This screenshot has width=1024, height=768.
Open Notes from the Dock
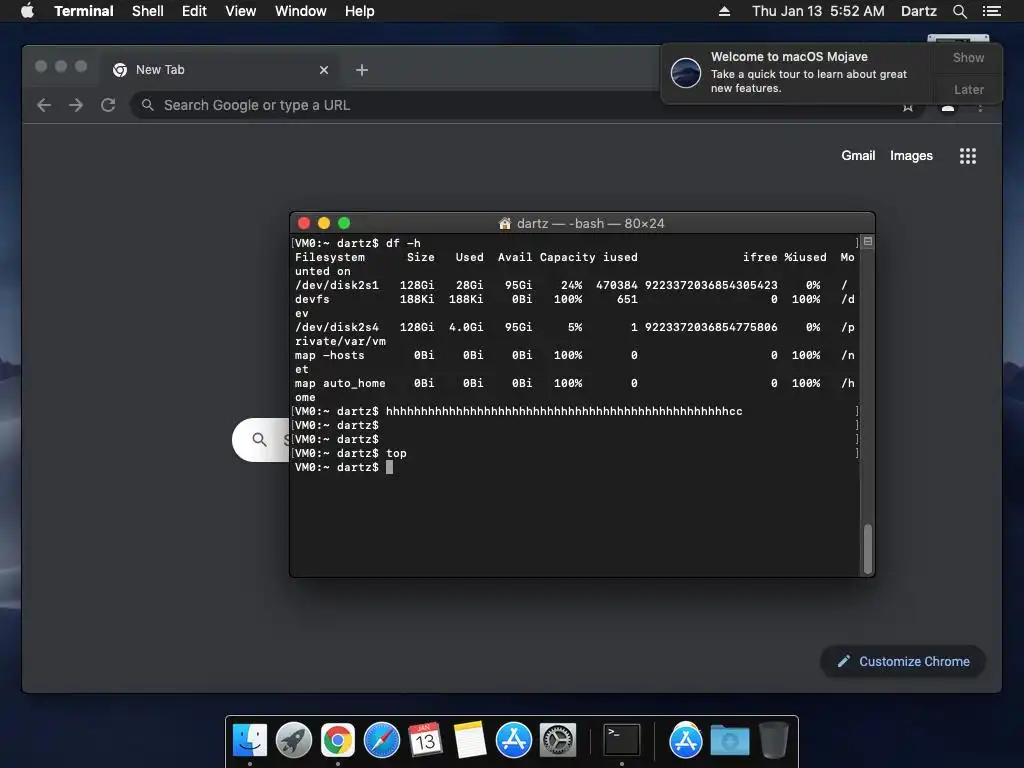click(470, 740)
